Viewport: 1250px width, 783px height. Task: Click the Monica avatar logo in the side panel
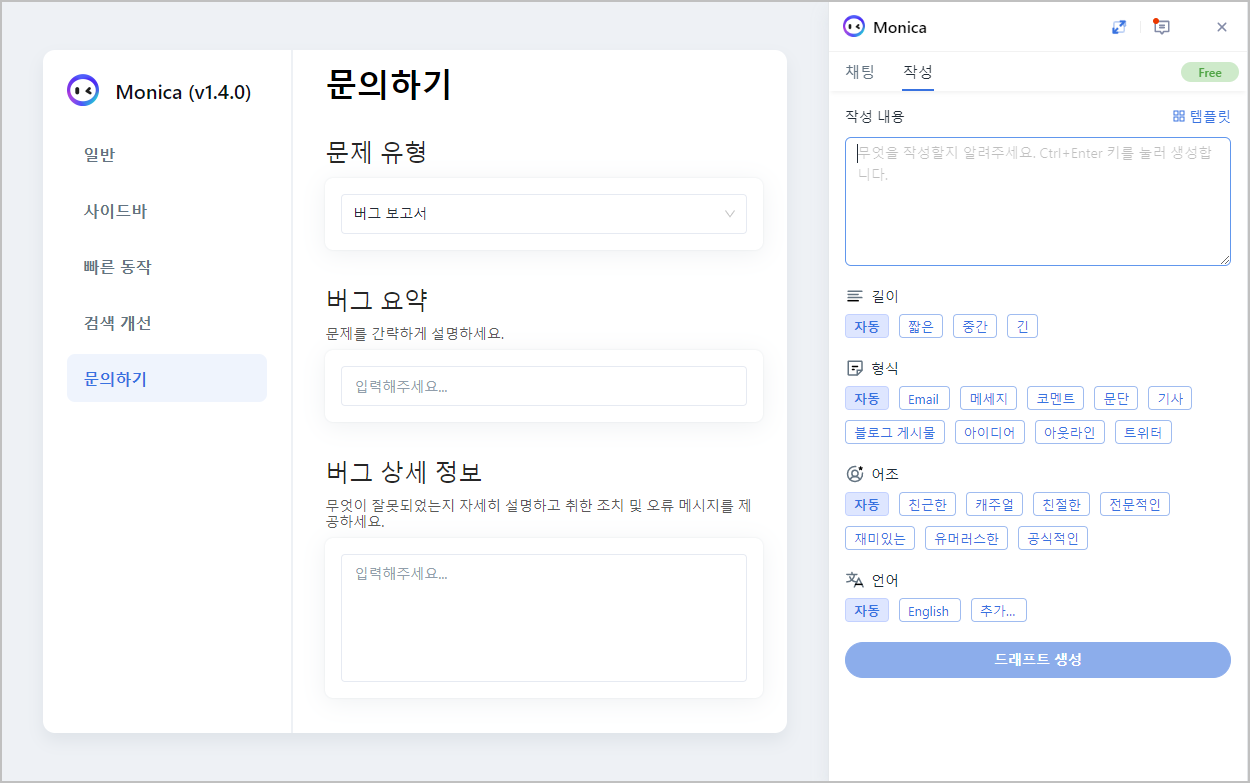853,27
